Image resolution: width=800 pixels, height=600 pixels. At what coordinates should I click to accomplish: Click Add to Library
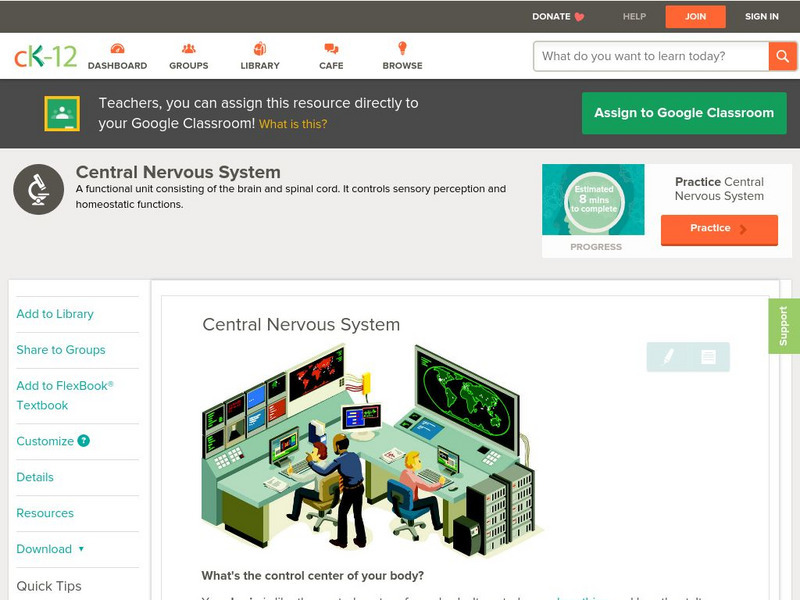pos(55,314)
